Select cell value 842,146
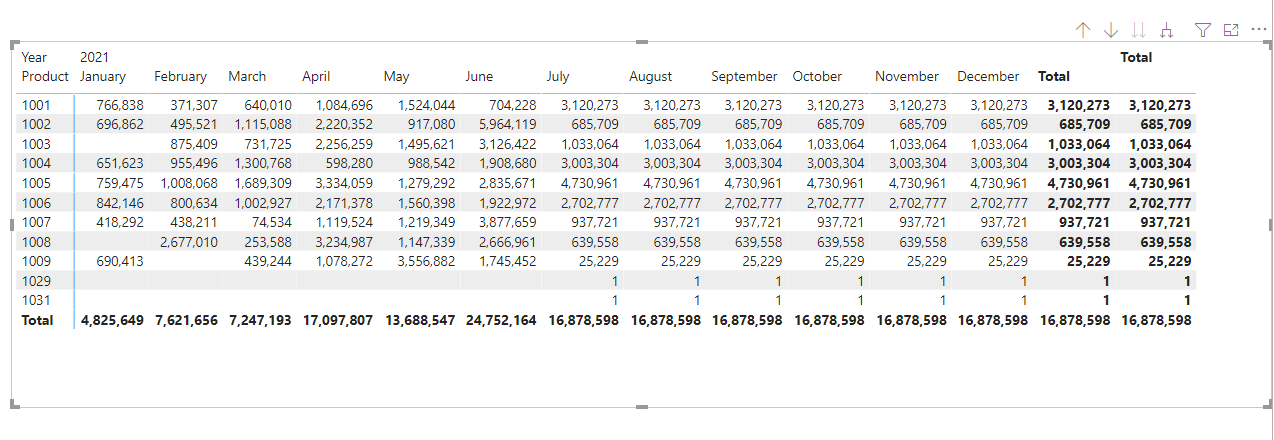The height and width of the screenshot is (440, 1274). point(120,202)
